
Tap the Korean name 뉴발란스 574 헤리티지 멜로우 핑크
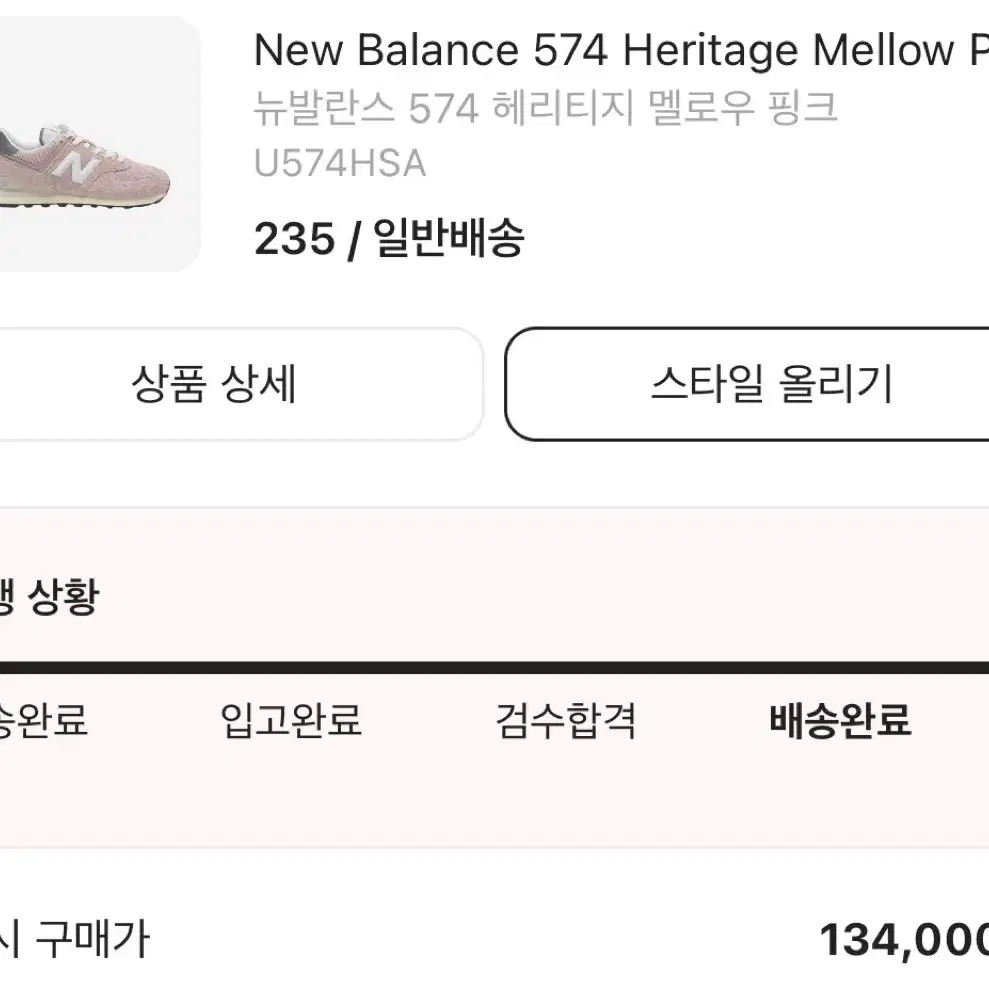pos(546,107)
